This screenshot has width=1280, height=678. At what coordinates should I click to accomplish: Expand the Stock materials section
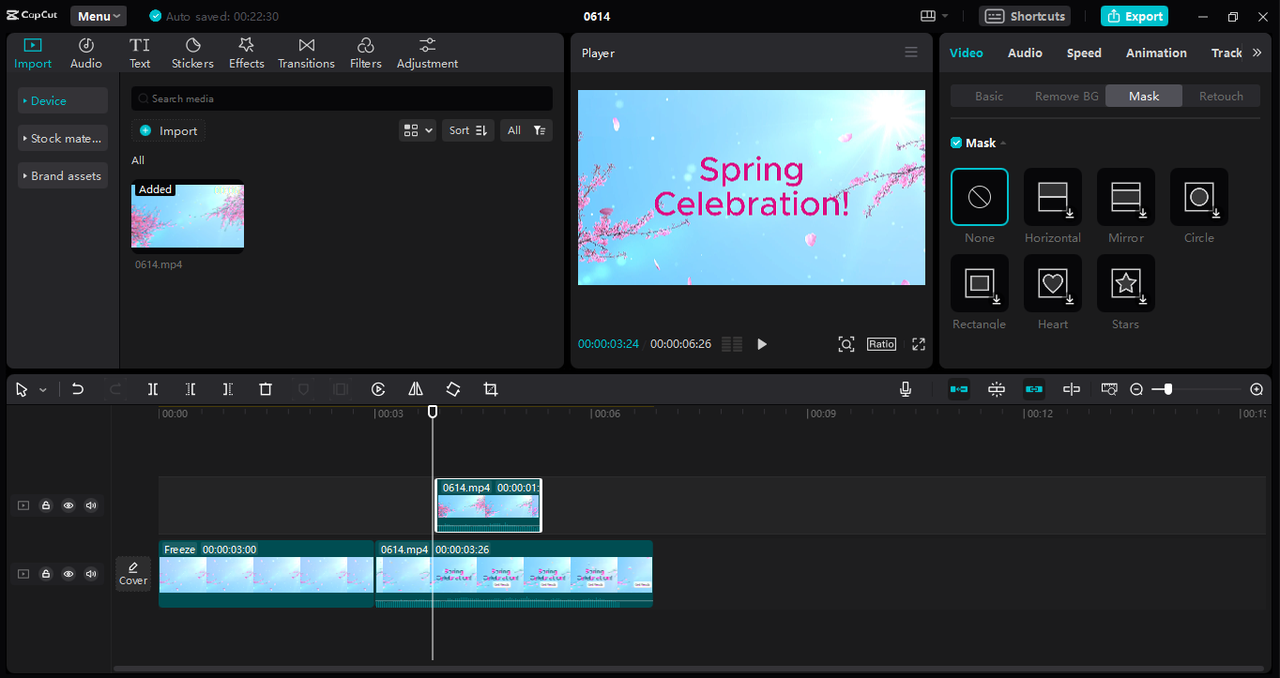pyautogui.click(x=62, y=139)
